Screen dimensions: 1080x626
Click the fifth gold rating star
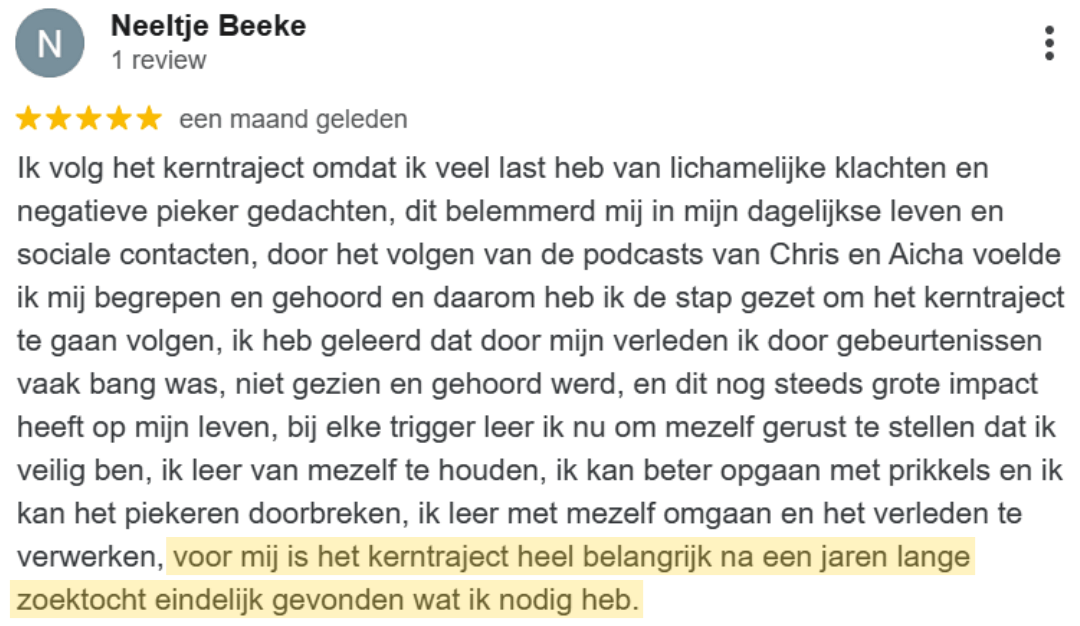tap(149, 120)
